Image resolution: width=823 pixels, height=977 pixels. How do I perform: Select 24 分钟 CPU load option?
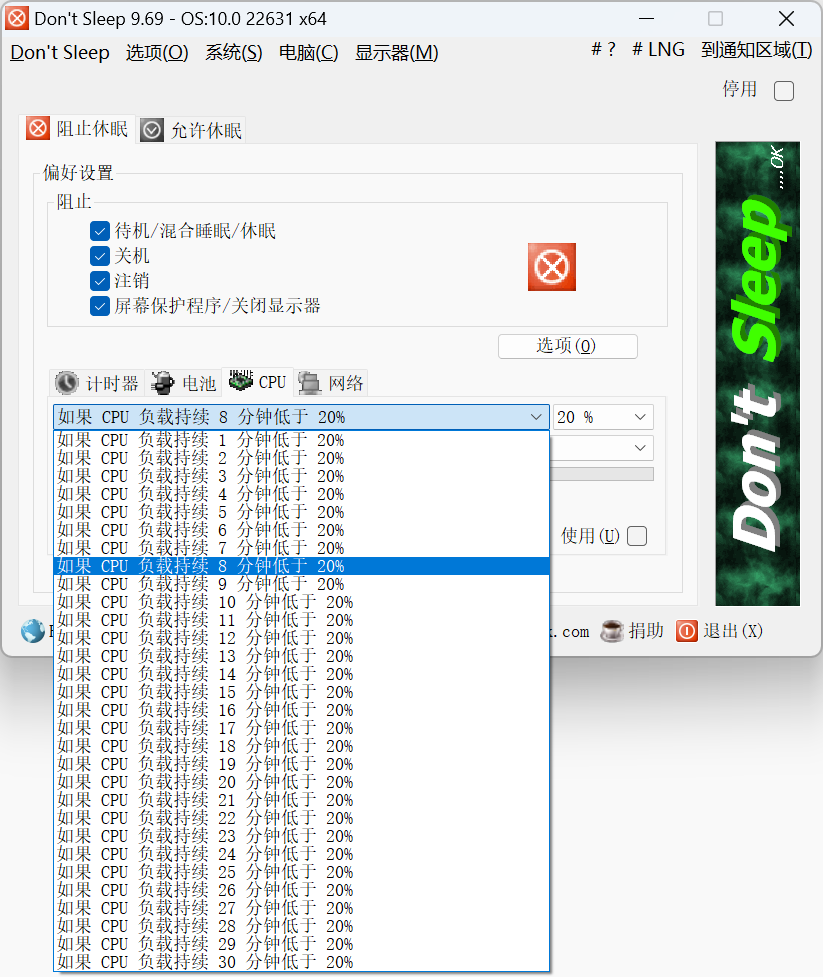(302, 854)
